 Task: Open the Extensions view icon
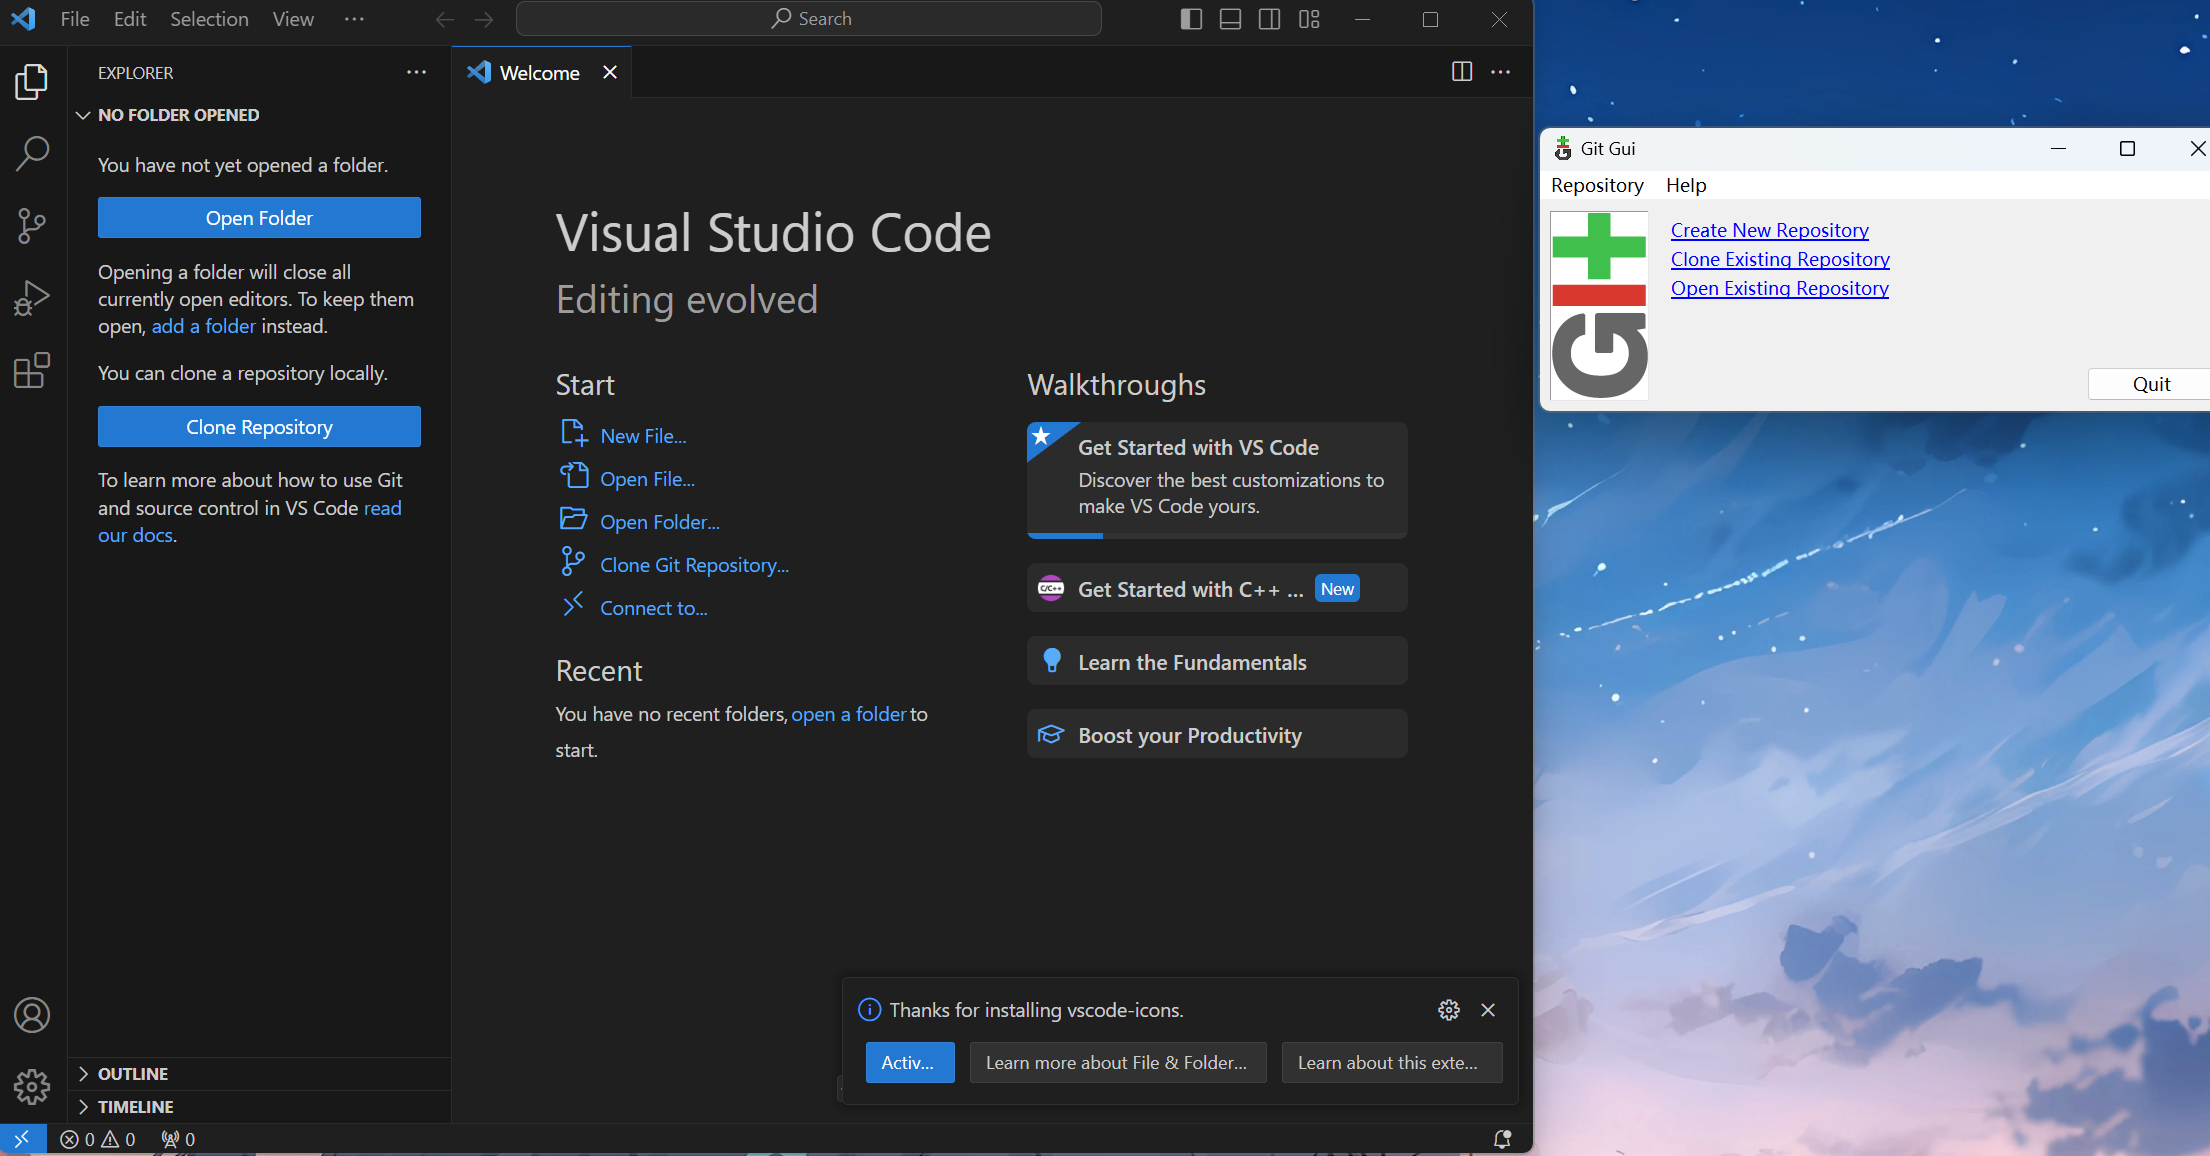(x=32, y=370)
